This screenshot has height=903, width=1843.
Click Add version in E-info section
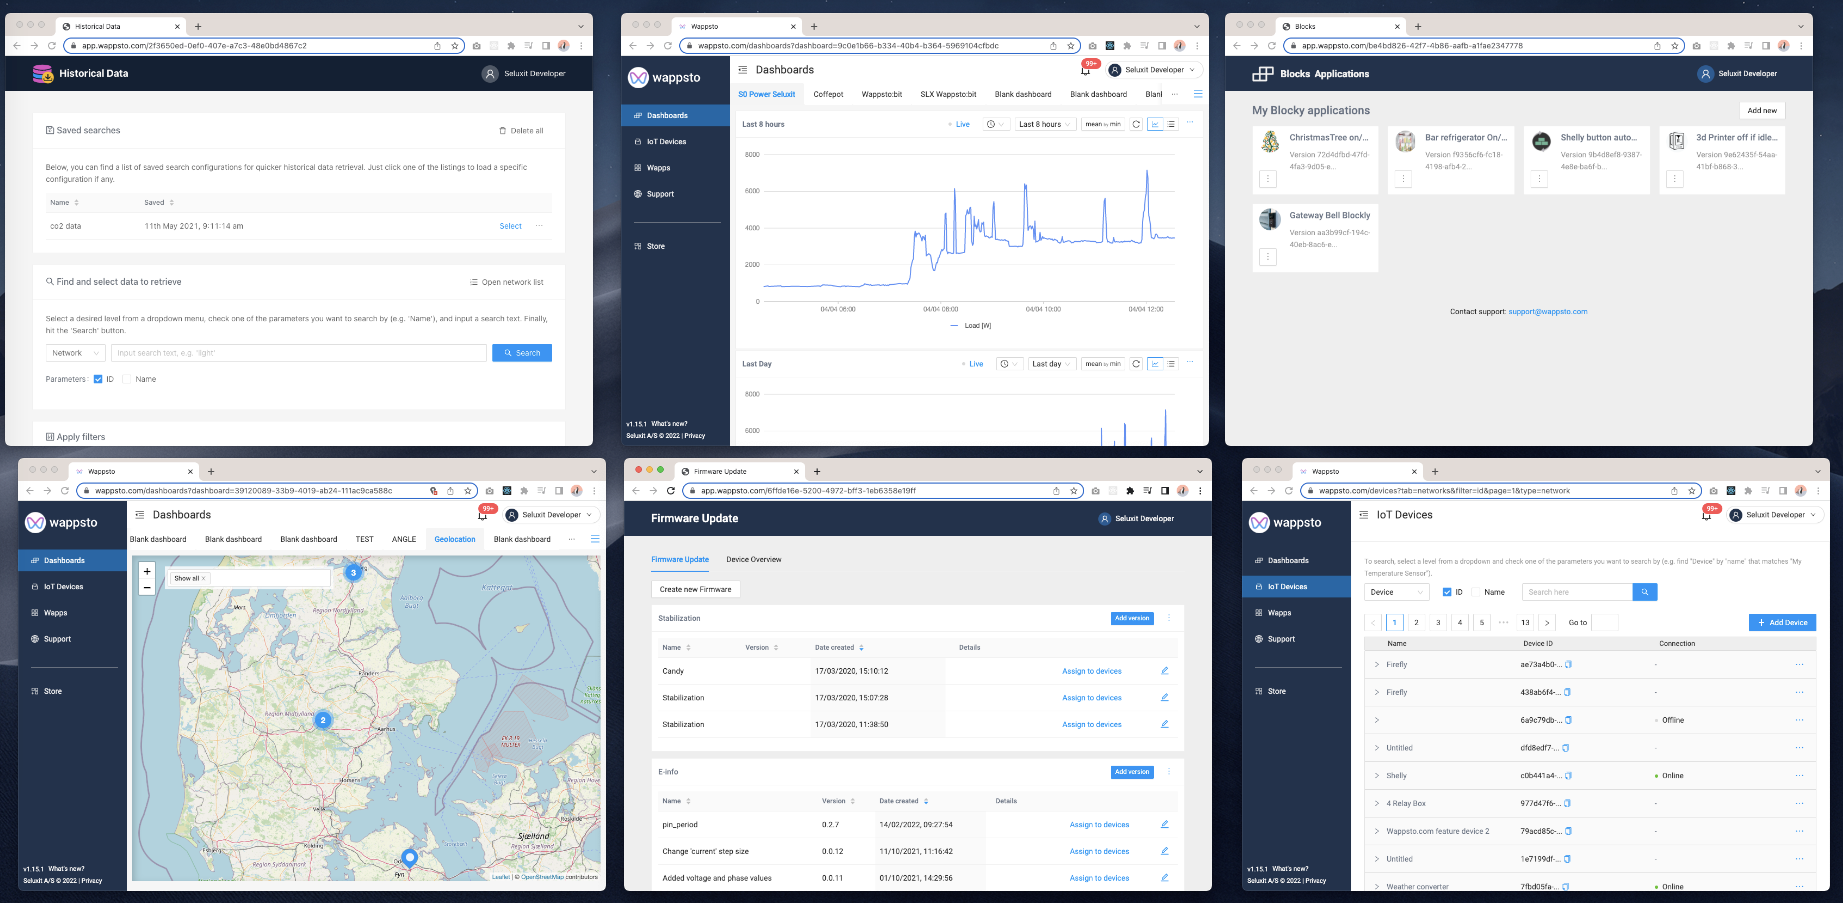(x=1132, y=772)
